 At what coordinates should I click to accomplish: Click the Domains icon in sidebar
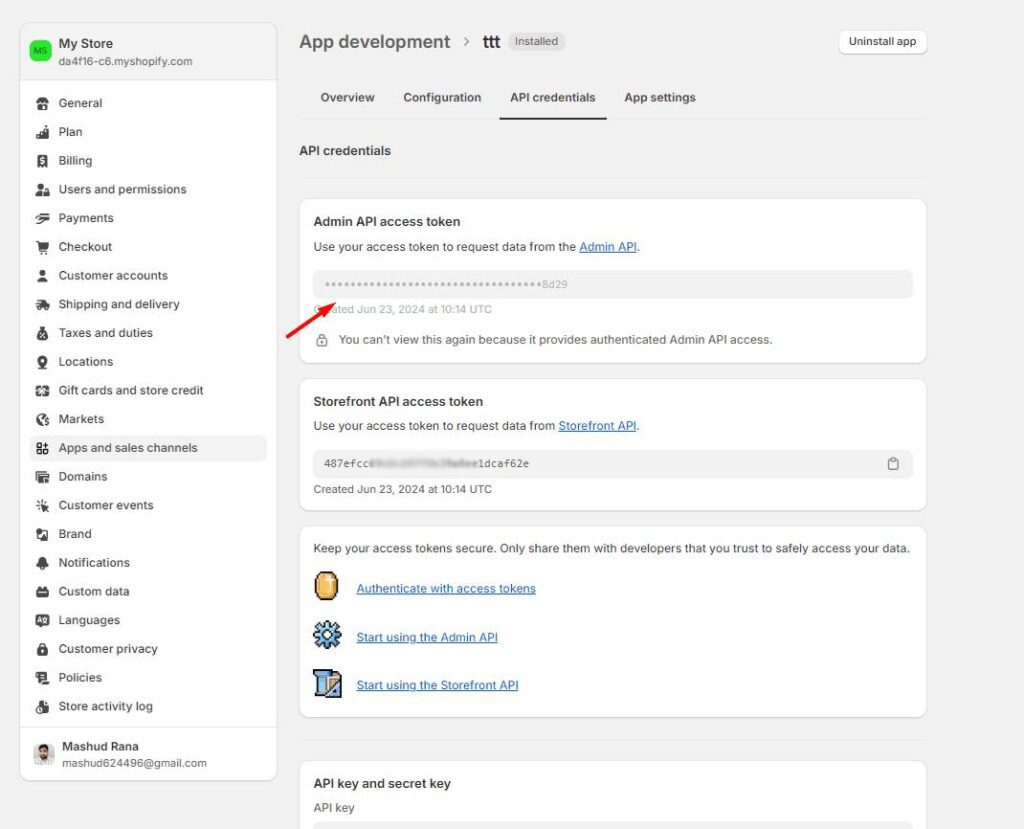[x=42, y=477]
